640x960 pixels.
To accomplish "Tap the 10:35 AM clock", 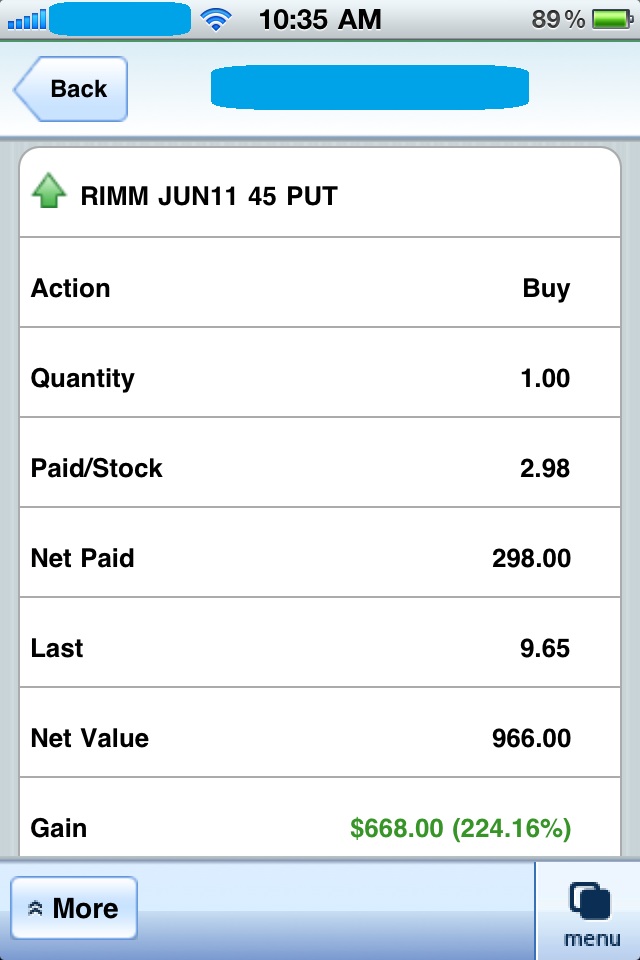I will tap(320, 19).
